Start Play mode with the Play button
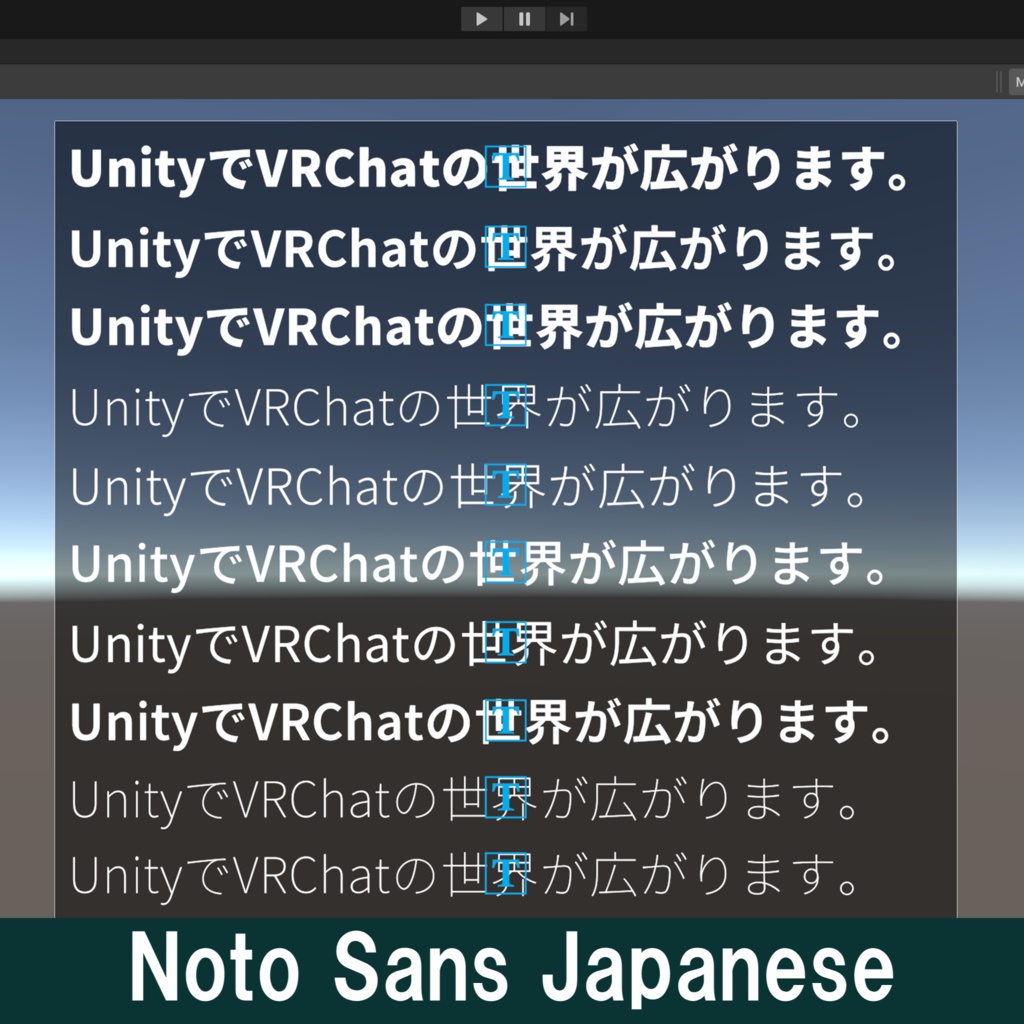The height and width of the screenshot is (1024, 1024). pyautogui.click(x=481, y=19)
